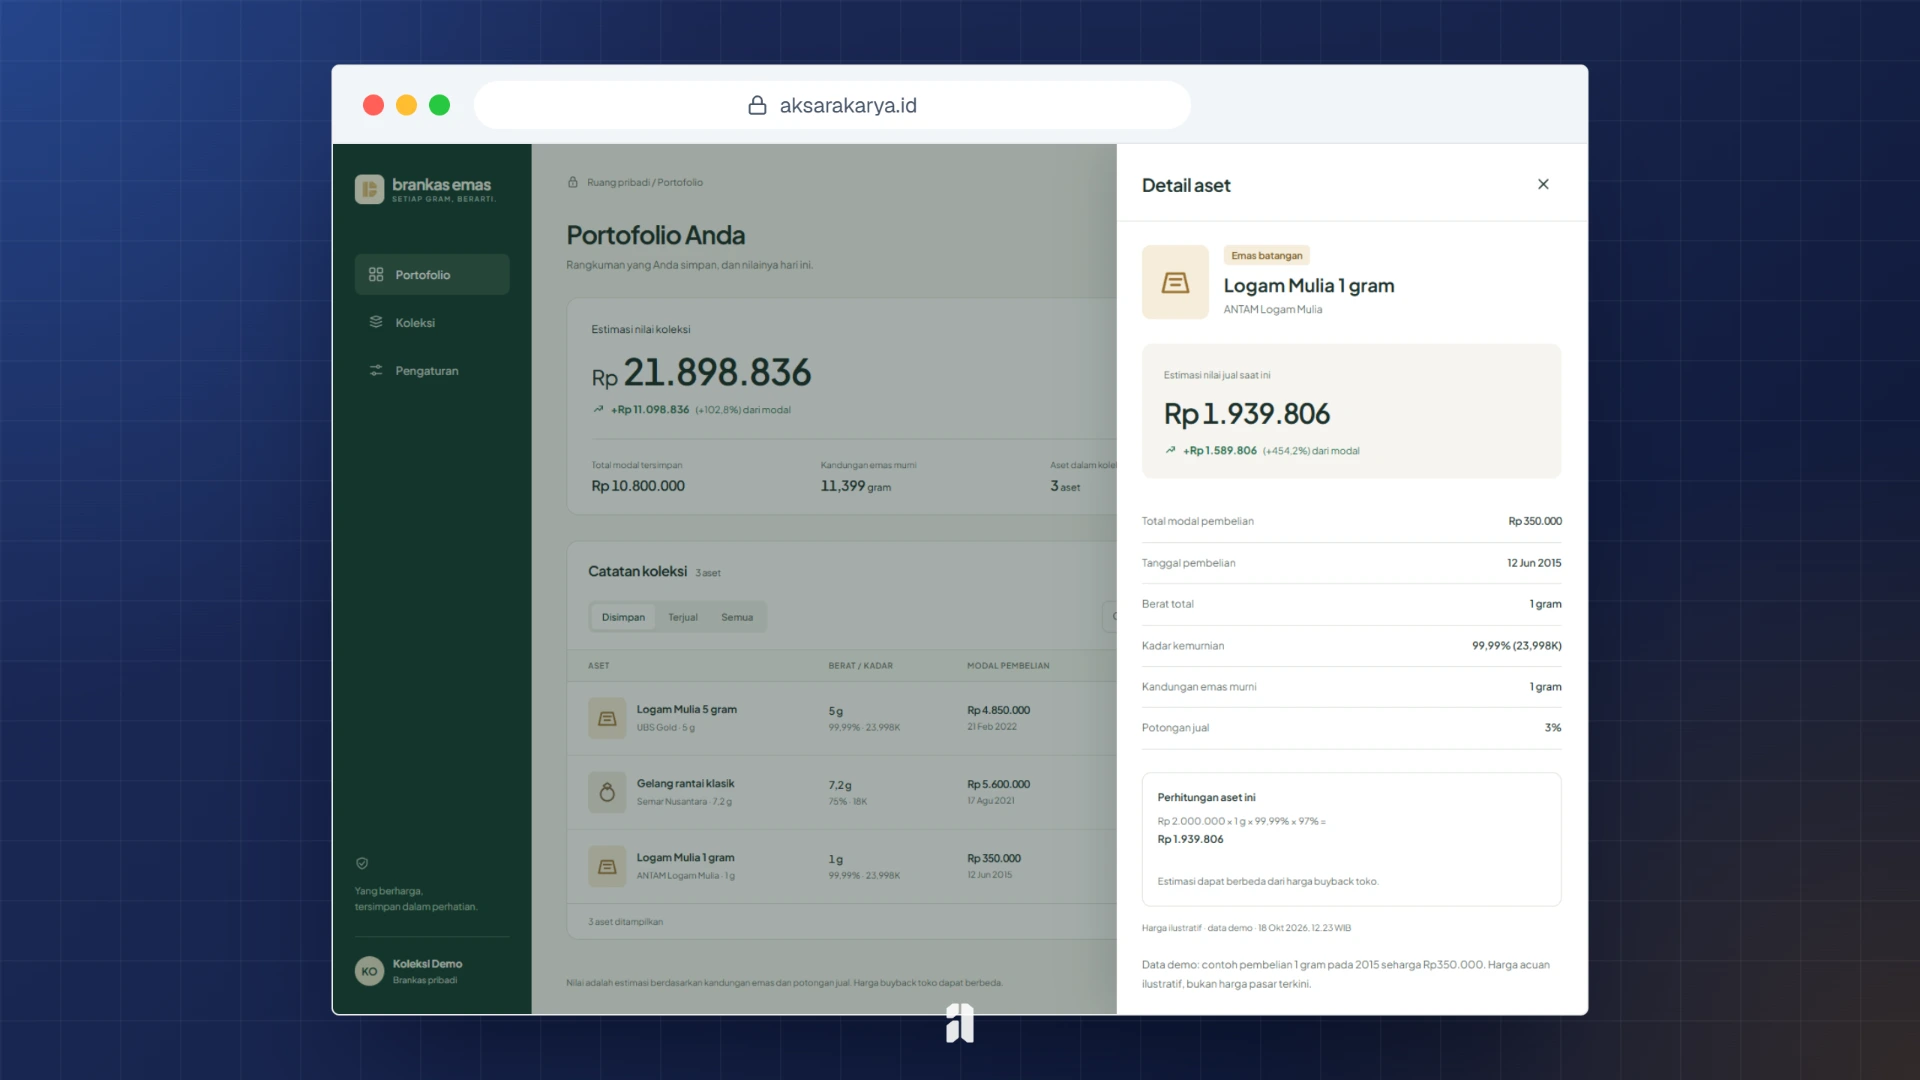Click the Emas batangan tag
The height and width of the screenshot is (1080, 1920).
[x=1266, y=256]
